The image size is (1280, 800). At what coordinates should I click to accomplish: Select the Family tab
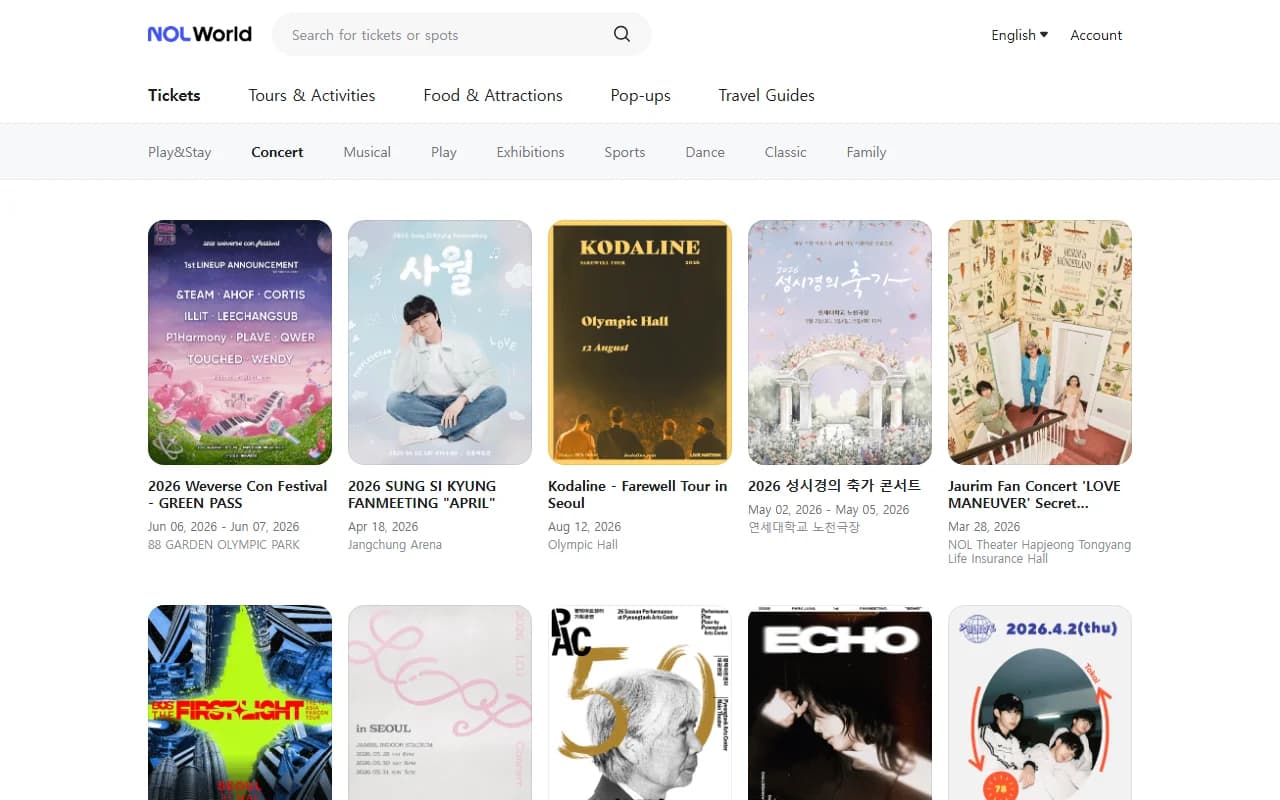click(x=865, y=151)
